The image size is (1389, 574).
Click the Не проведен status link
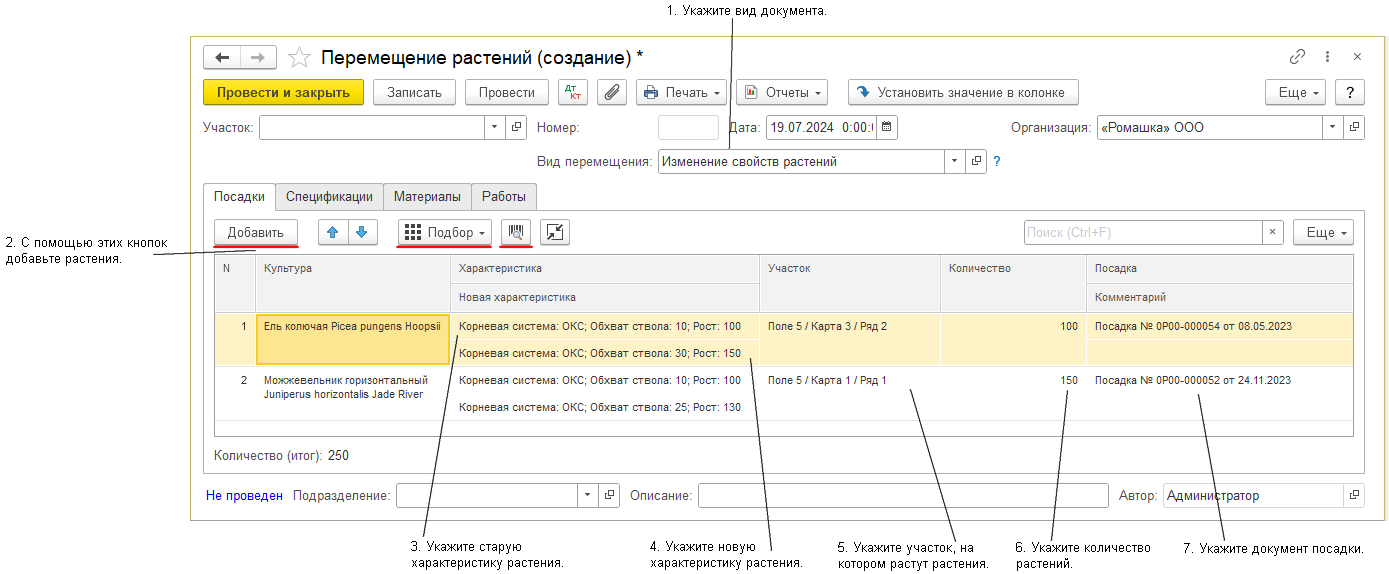pos(244,495)
